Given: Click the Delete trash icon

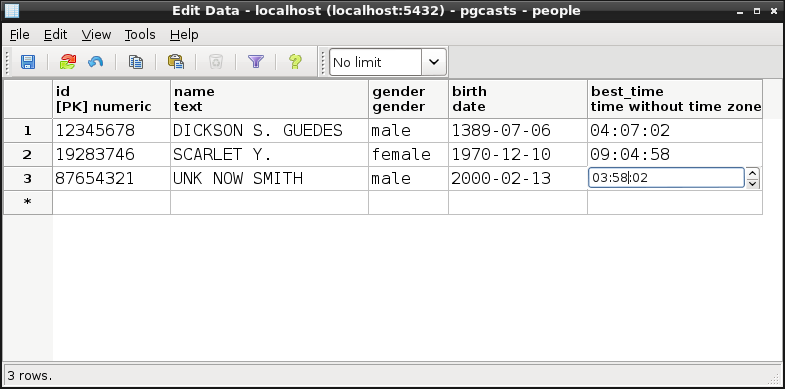Looking at the screenshot, I should [x=216, y=62].
